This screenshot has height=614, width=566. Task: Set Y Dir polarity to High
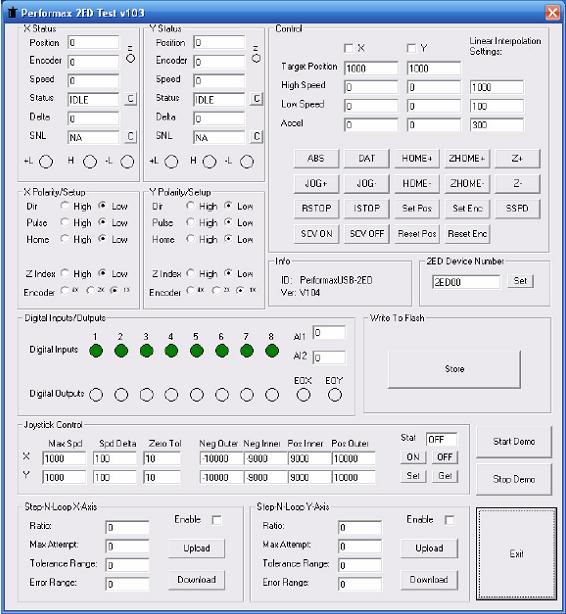click(x=191, y=206)
